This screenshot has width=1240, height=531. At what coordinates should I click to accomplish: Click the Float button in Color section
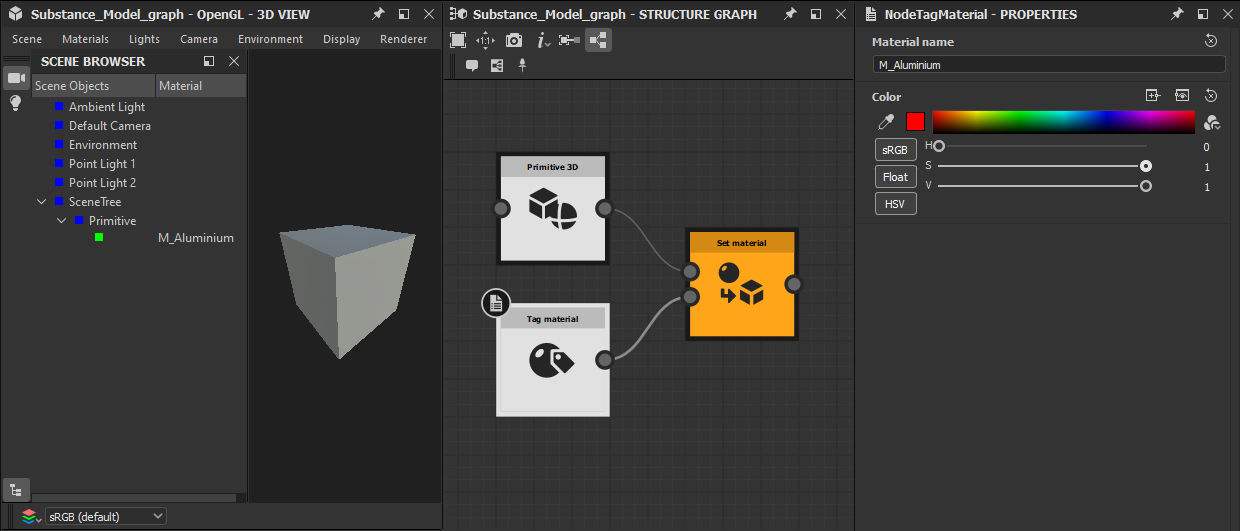click(x=895, y=177)
